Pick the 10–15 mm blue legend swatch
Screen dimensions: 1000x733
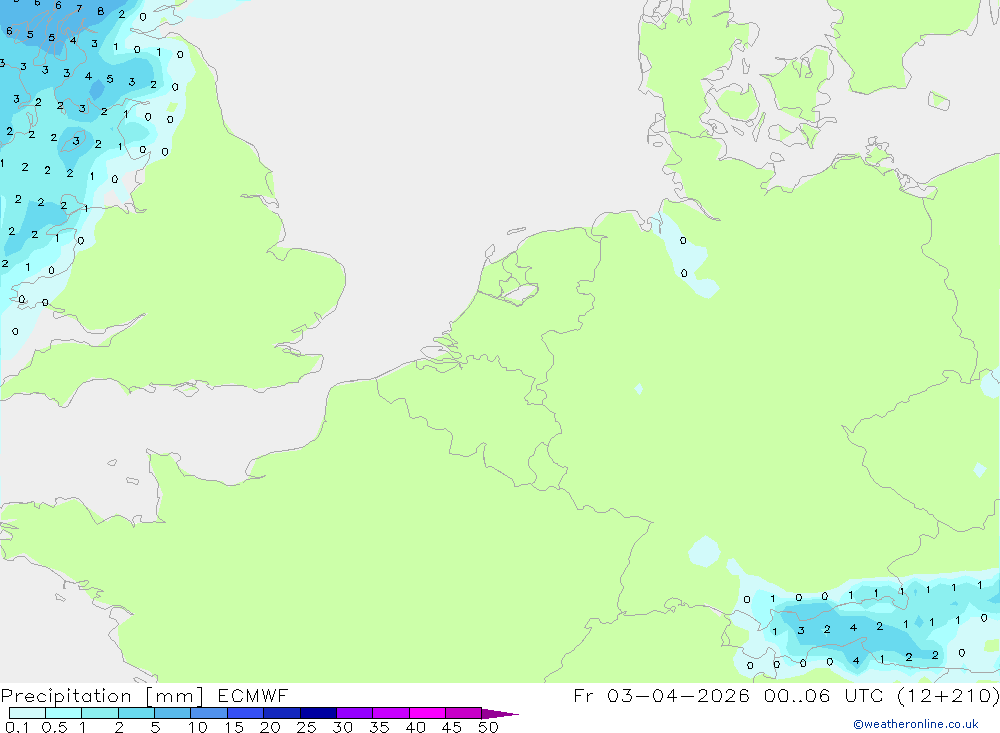(209, 713)
